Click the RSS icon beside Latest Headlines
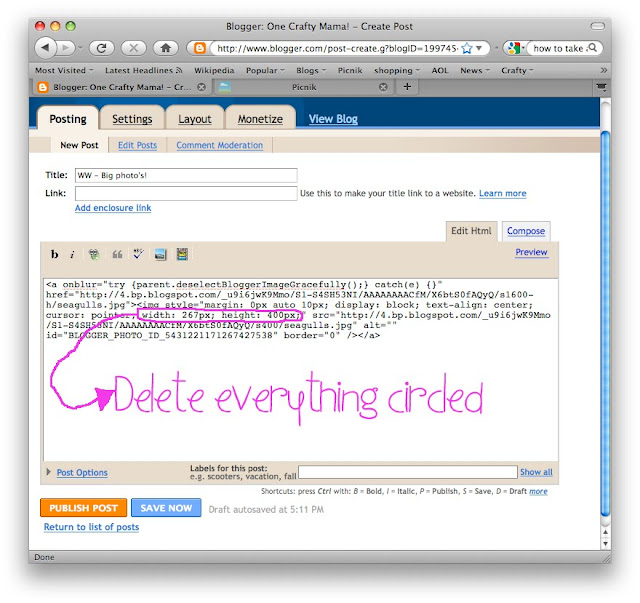Viewport: 640px width, 603px height. 179,70
